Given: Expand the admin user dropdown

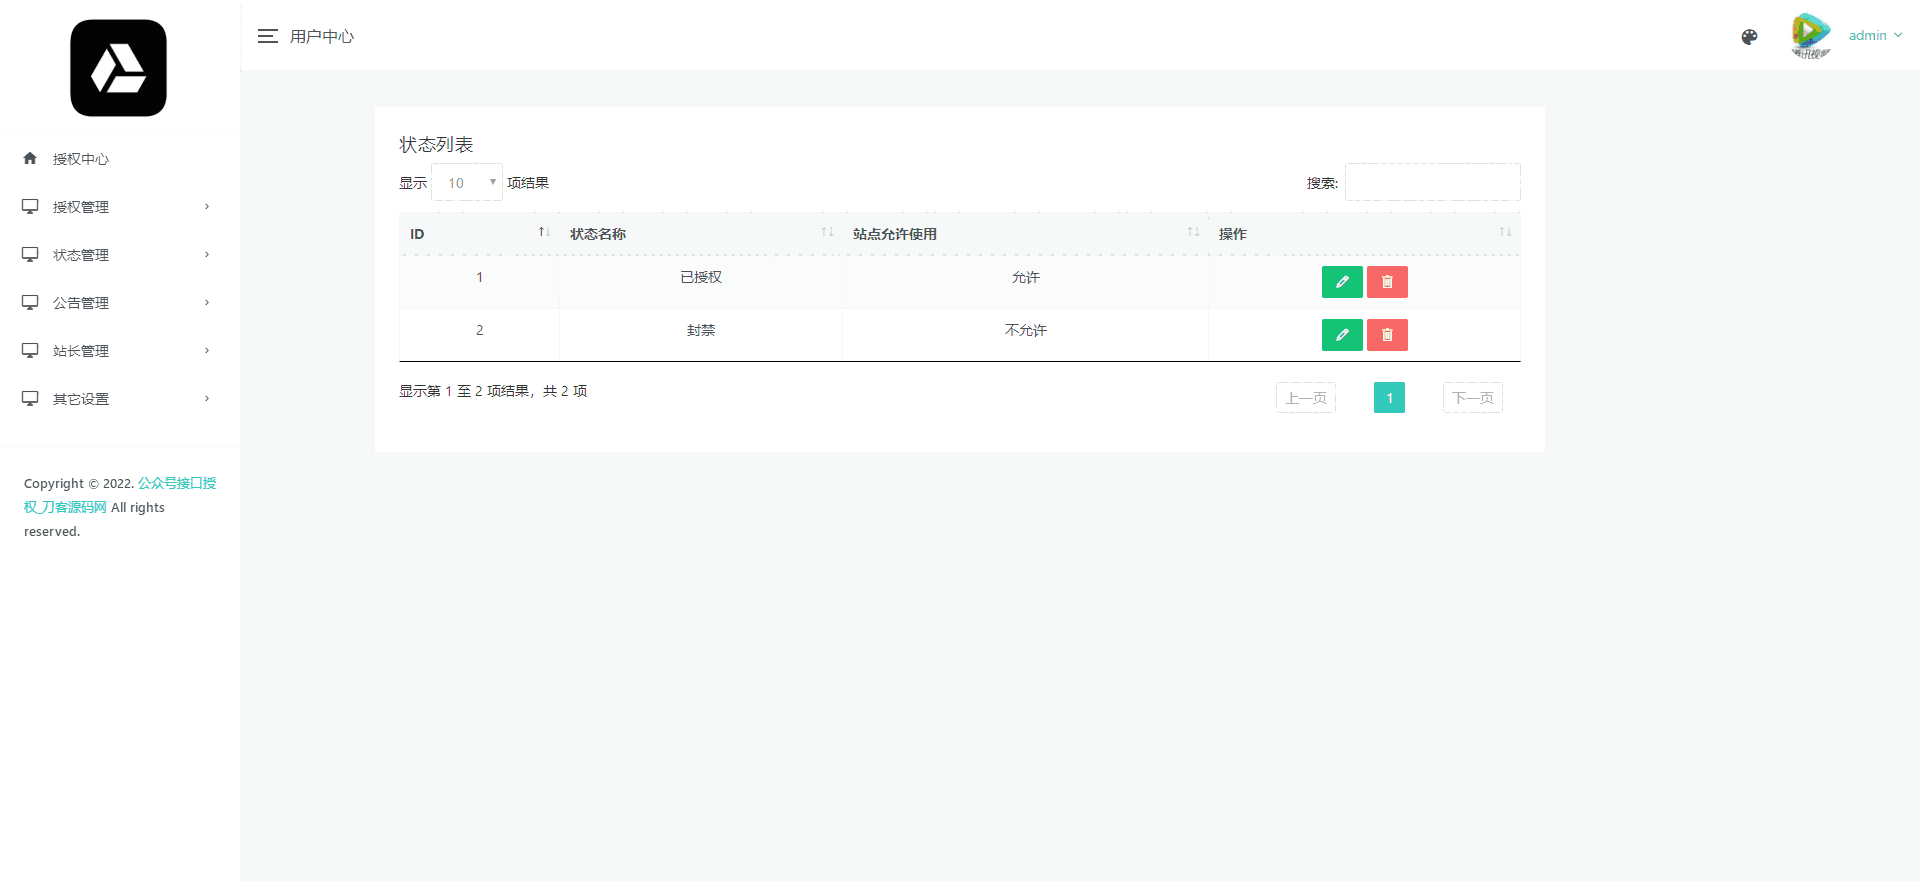Looking at the screenshot, I should pos(1875,36).
